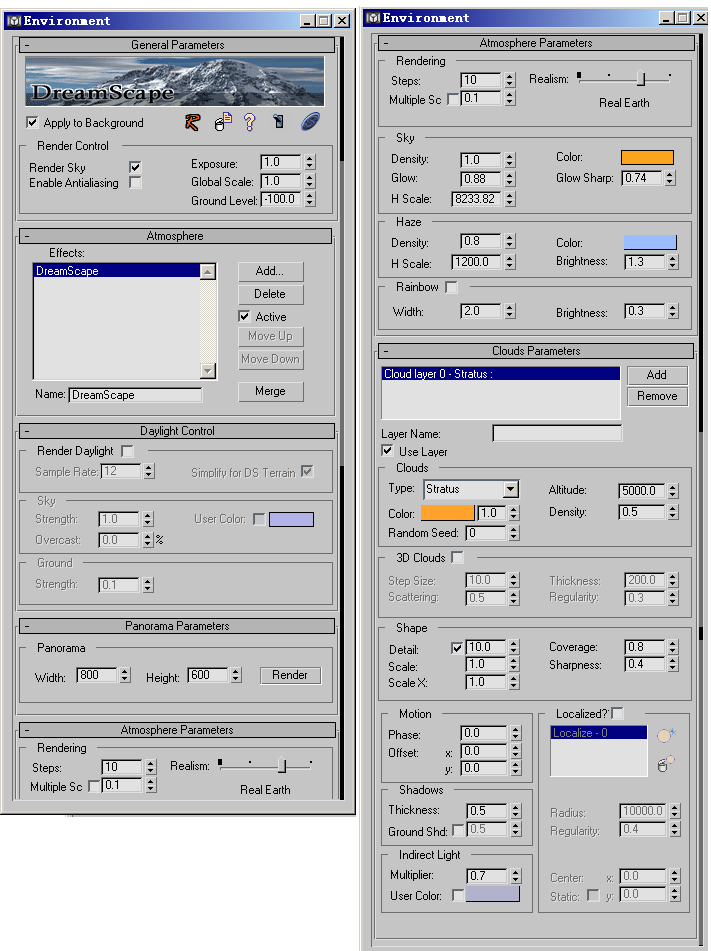711x951 pixels.
Task: Select DreamScape in Effects list
Action: (x=116, y=271)
